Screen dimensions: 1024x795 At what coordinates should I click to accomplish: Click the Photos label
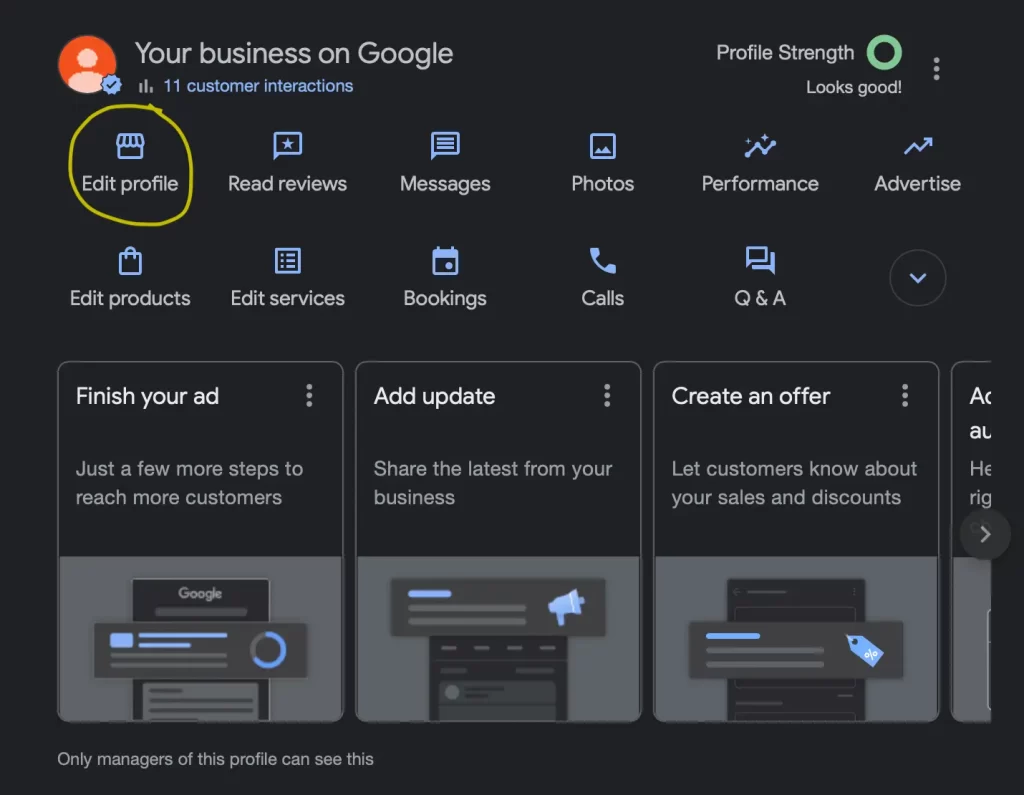[602, 184]
